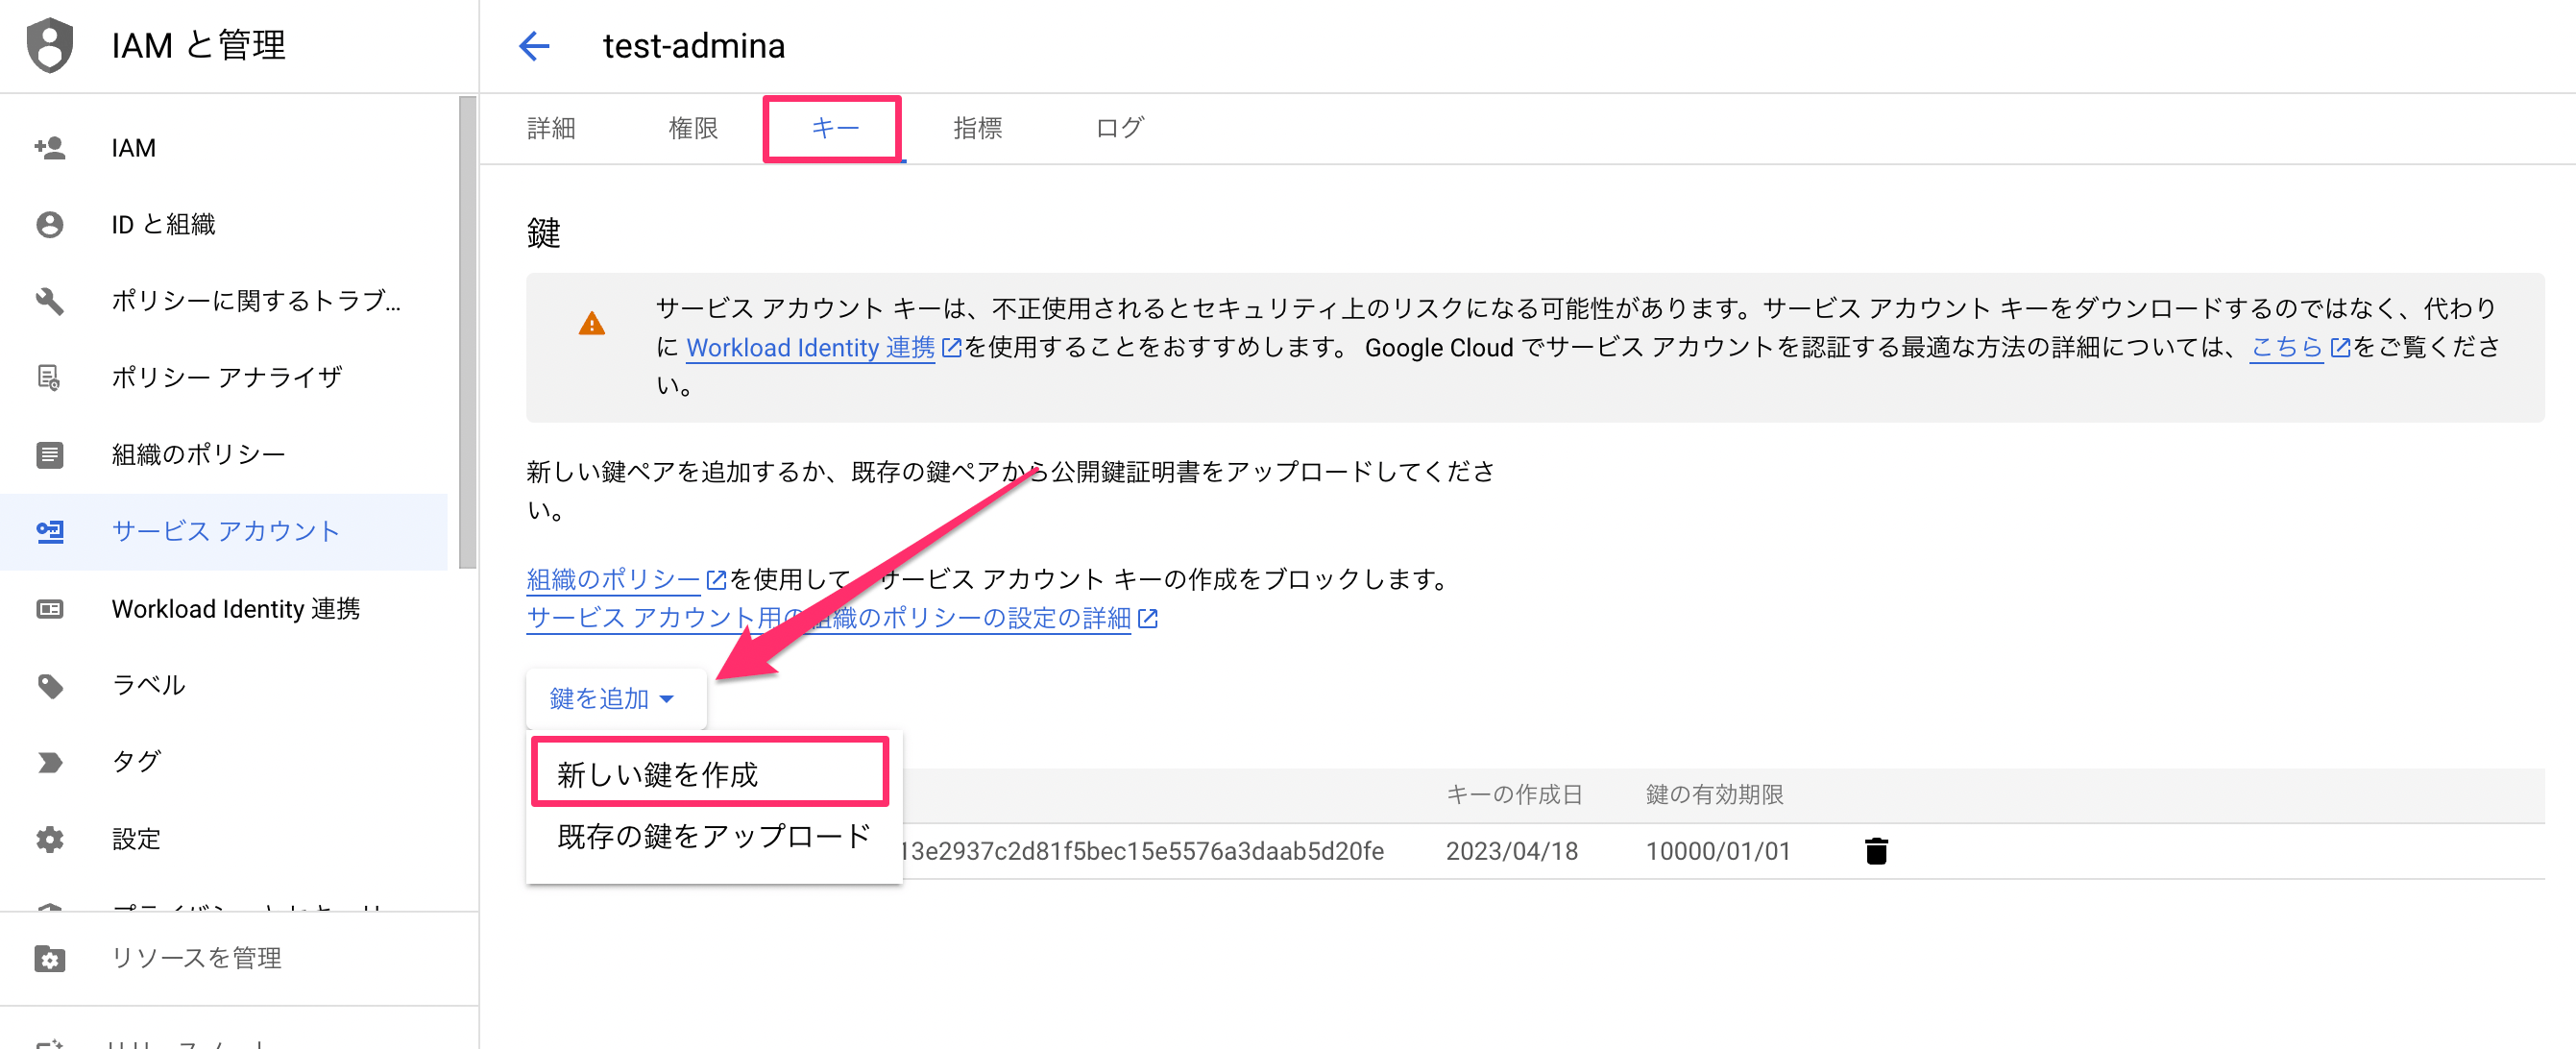
Task: Click the 組織のポリシー list icon
Action: (50, 454)
